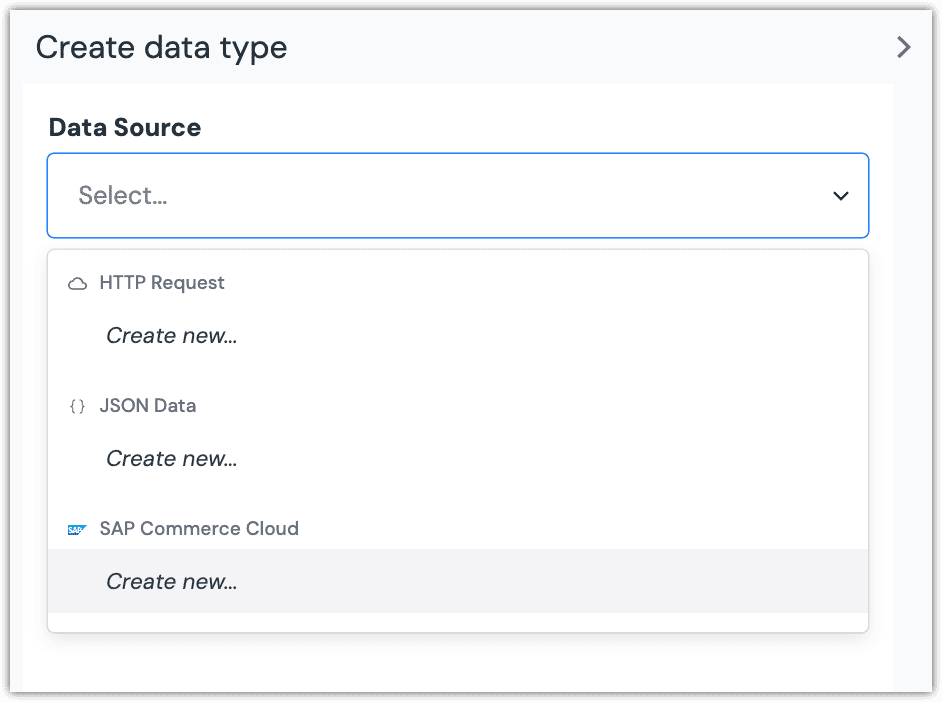Click the Select... placeholder text
The width and height of the screenshot is (942, 702).
click(x=123, y=196)
